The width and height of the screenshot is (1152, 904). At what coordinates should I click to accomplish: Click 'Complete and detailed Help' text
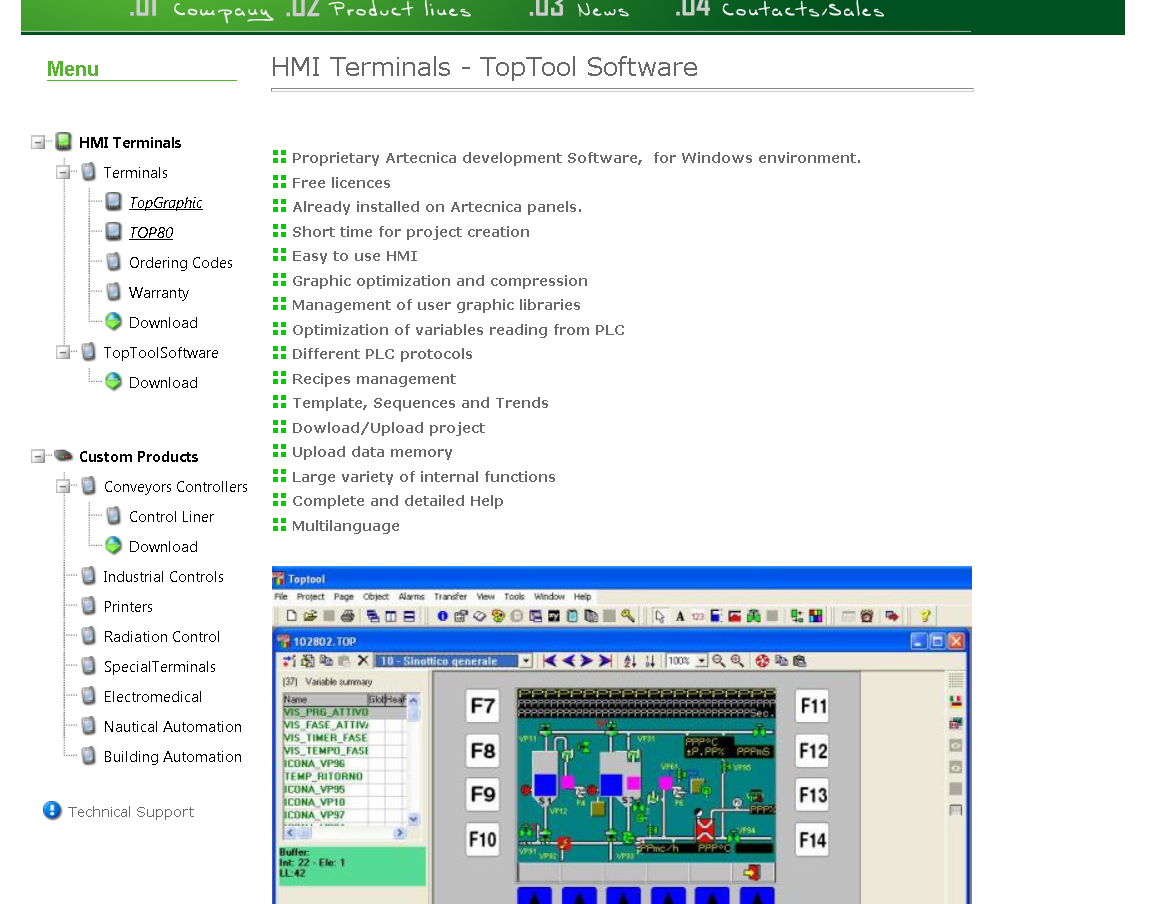(397, 501)
